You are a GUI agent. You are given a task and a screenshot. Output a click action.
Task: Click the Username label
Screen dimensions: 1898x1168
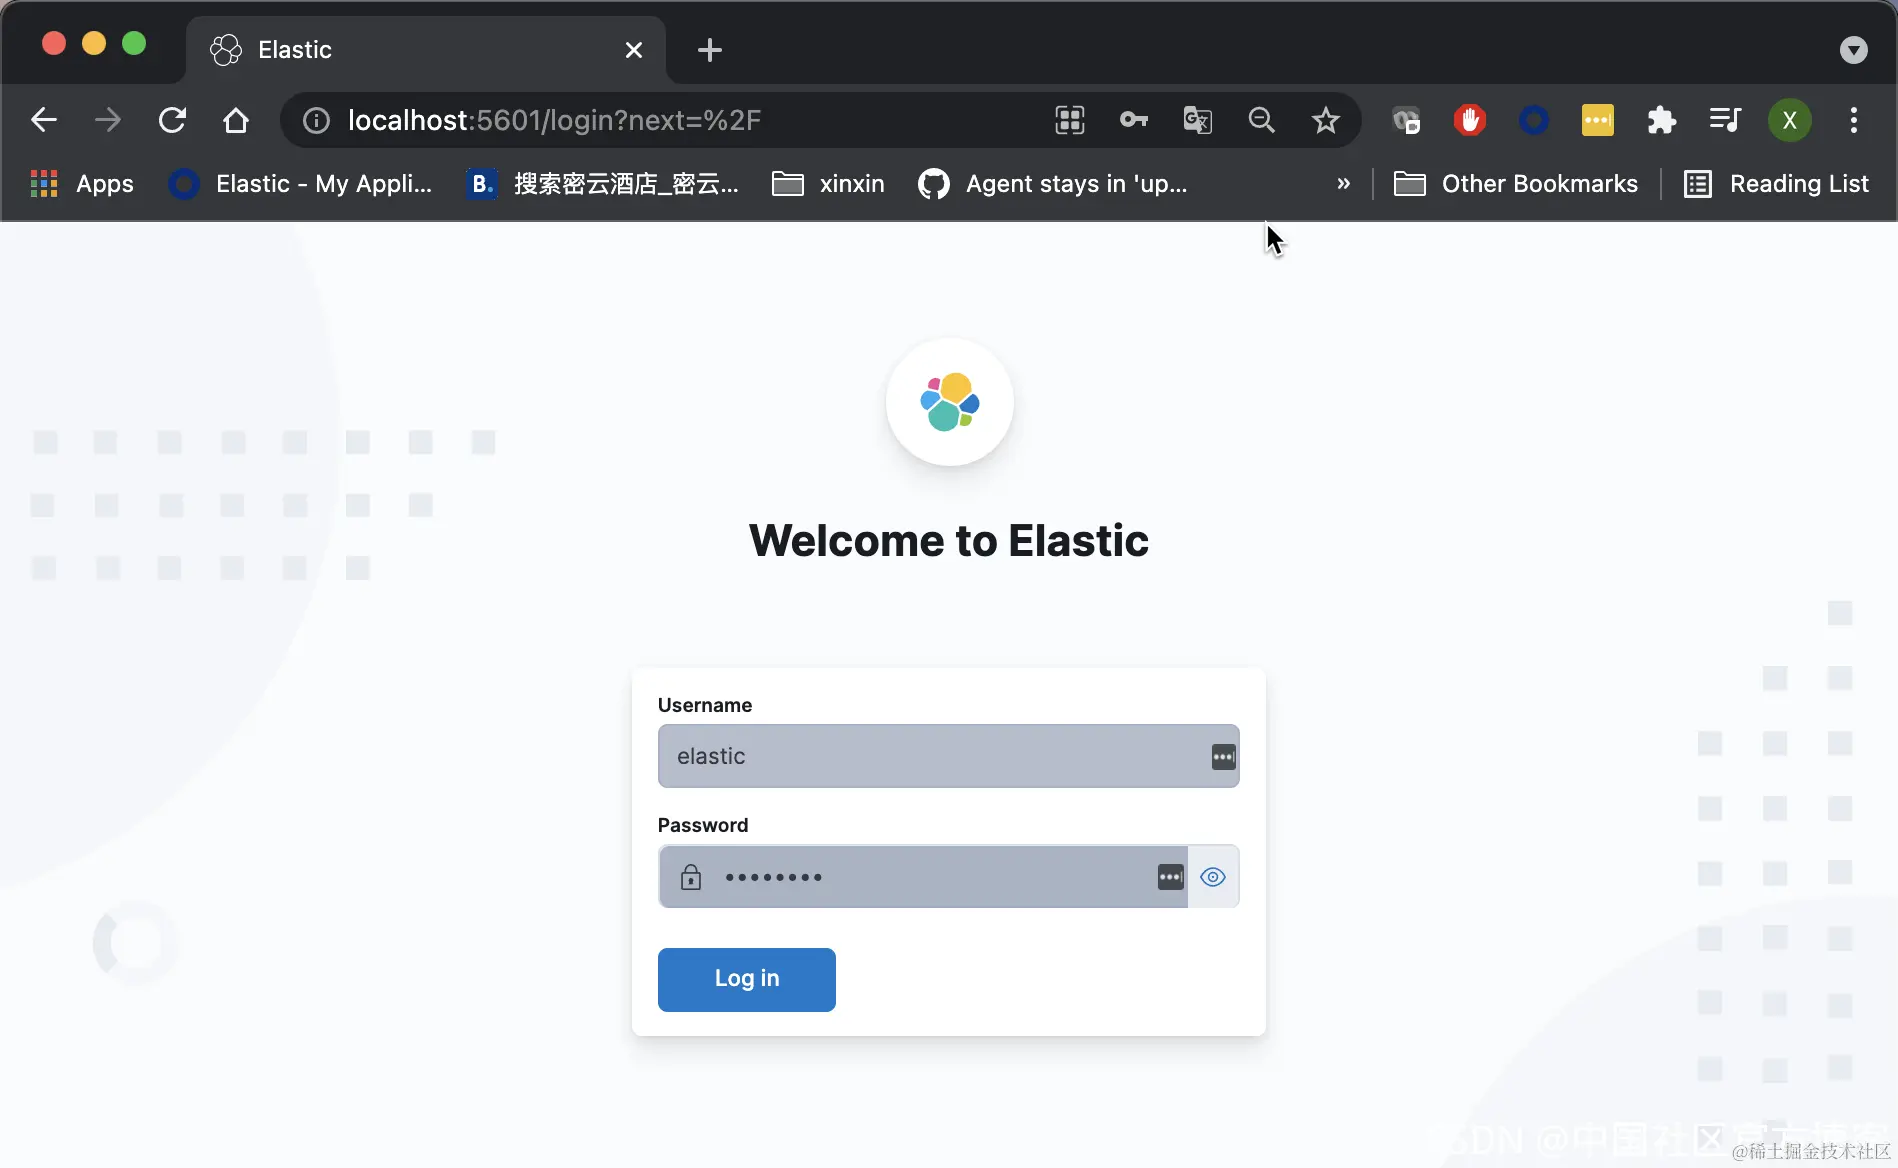705,705
